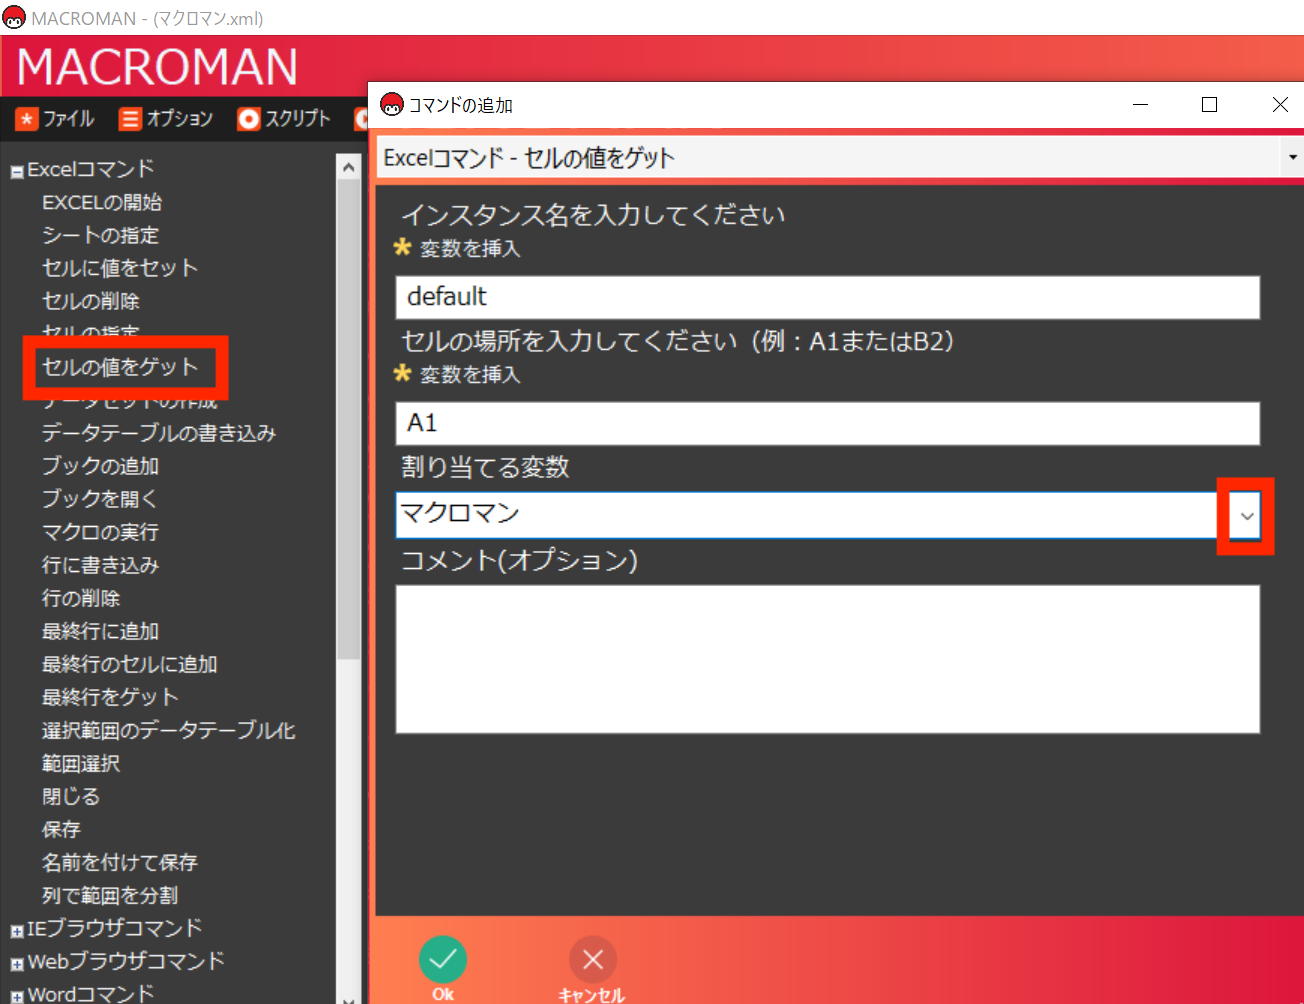
Task: Click the コマンドの追加 dialog icon
Action: [392, 104]
